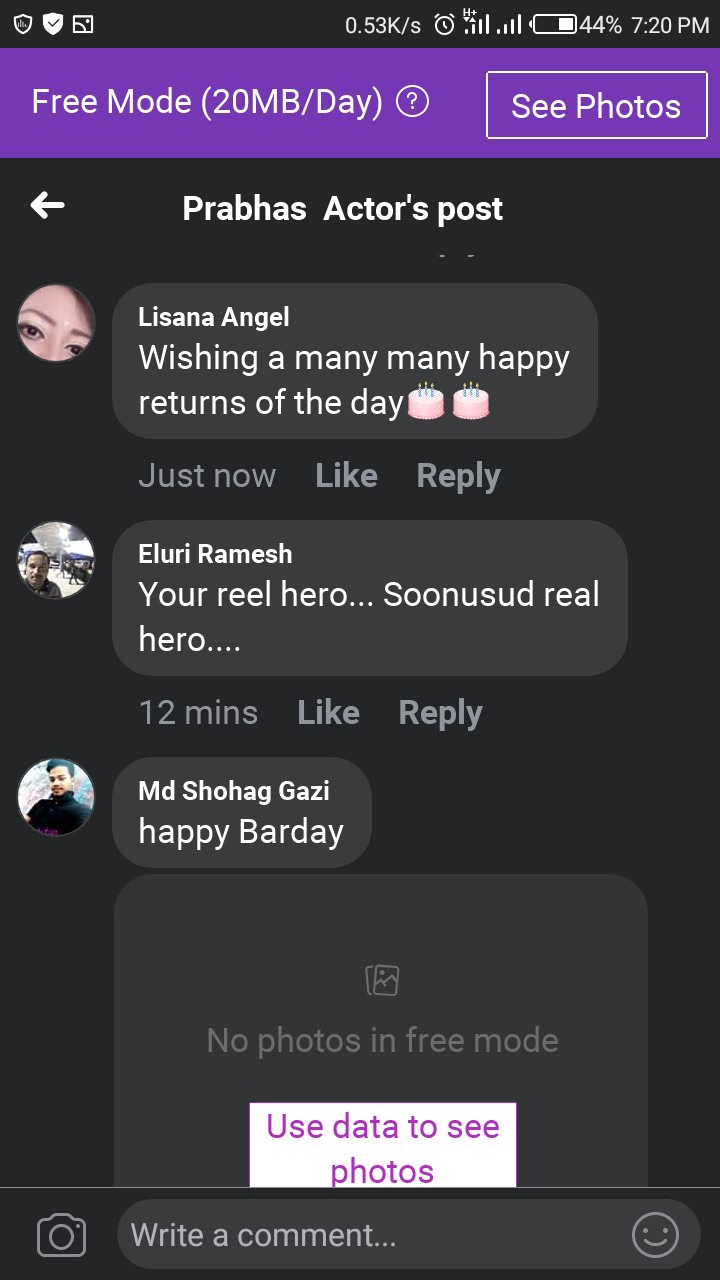Like Lisana Angel's comment
The width and height of the screenshot is (720, 1280).
346,476
